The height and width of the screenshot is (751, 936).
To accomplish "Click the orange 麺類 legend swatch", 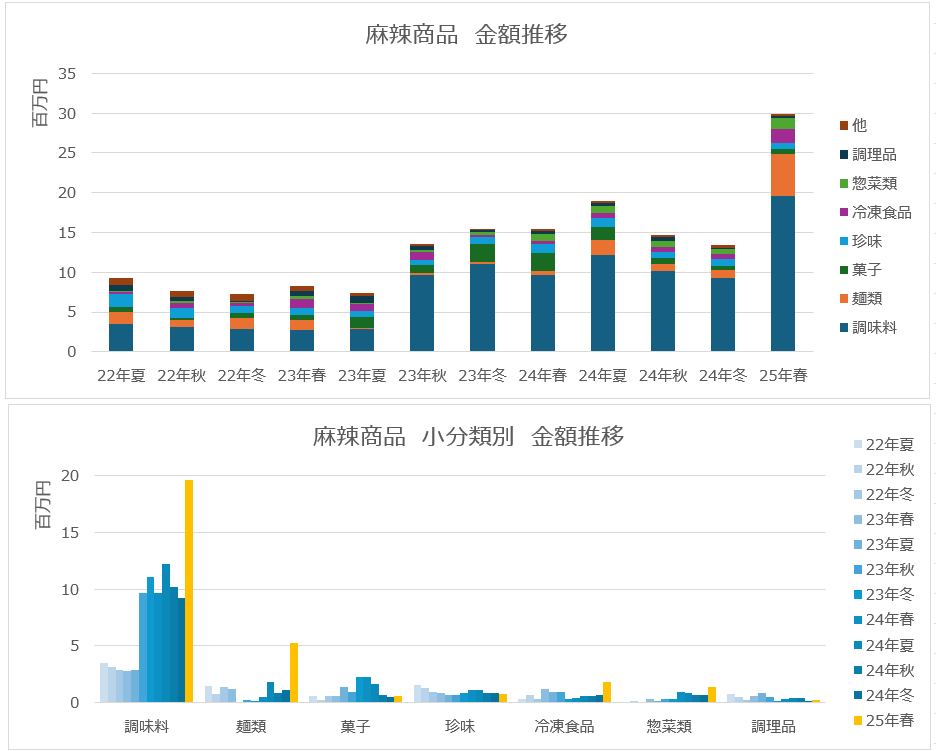I will 844,298.
